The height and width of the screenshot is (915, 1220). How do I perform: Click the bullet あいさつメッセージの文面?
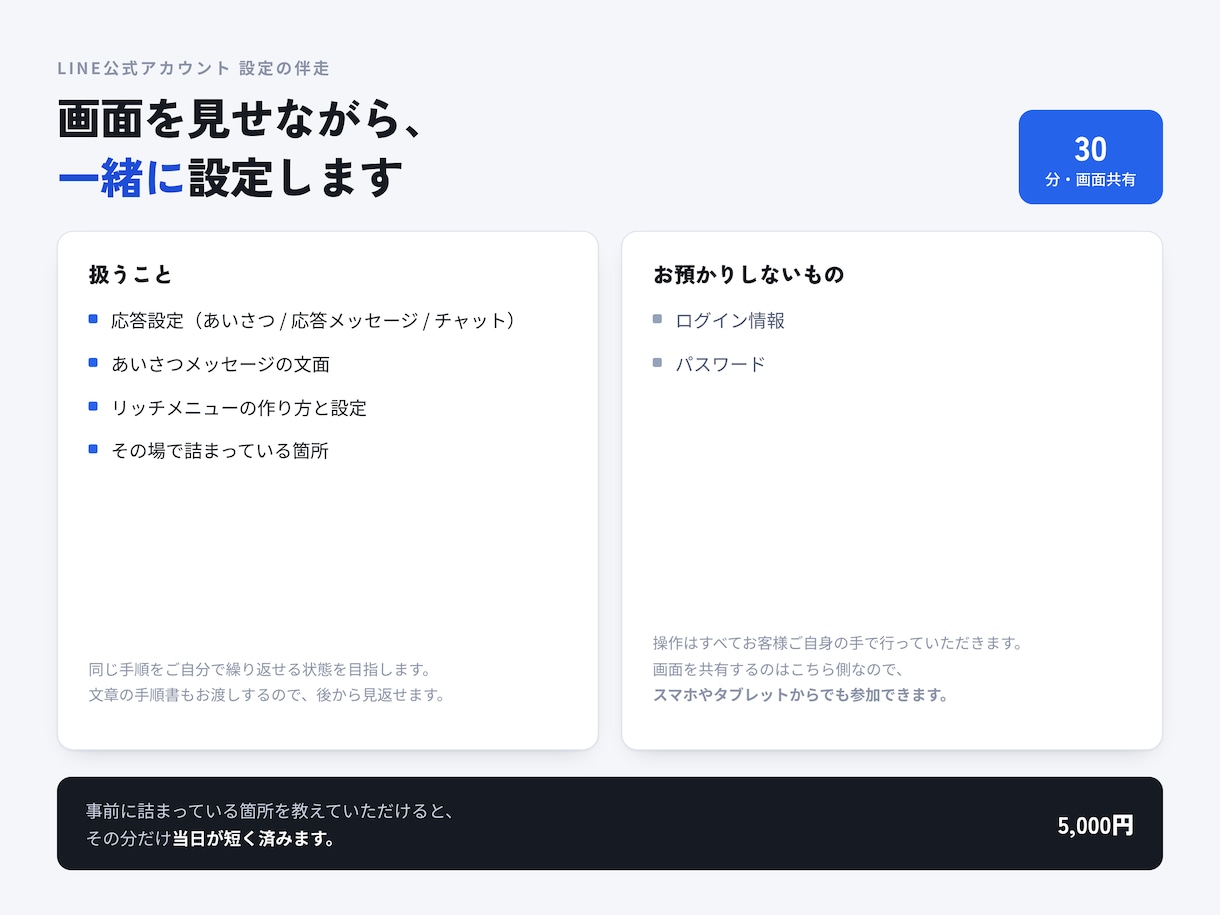[221, 364]
